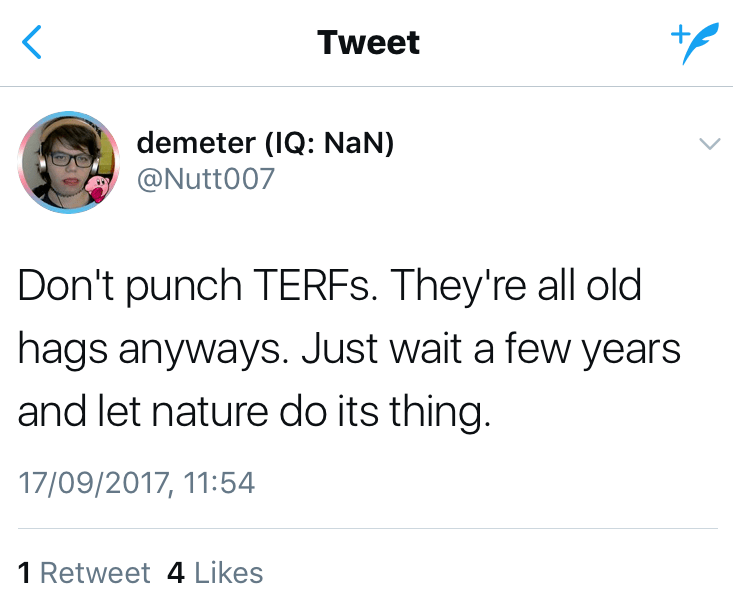
Task: Click the likes count number 4
Action: (176, 573)
